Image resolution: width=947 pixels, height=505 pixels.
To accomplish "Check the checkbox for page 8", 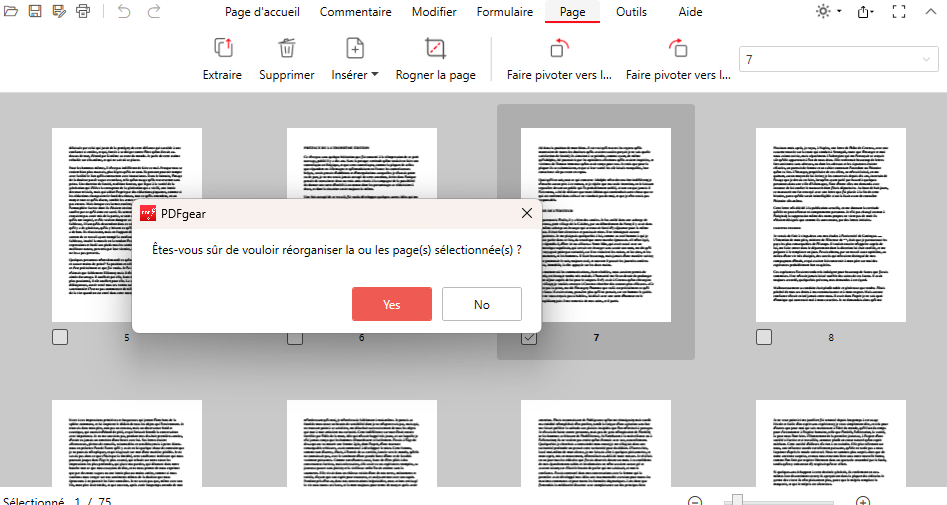I will click(x=764, y=337).
